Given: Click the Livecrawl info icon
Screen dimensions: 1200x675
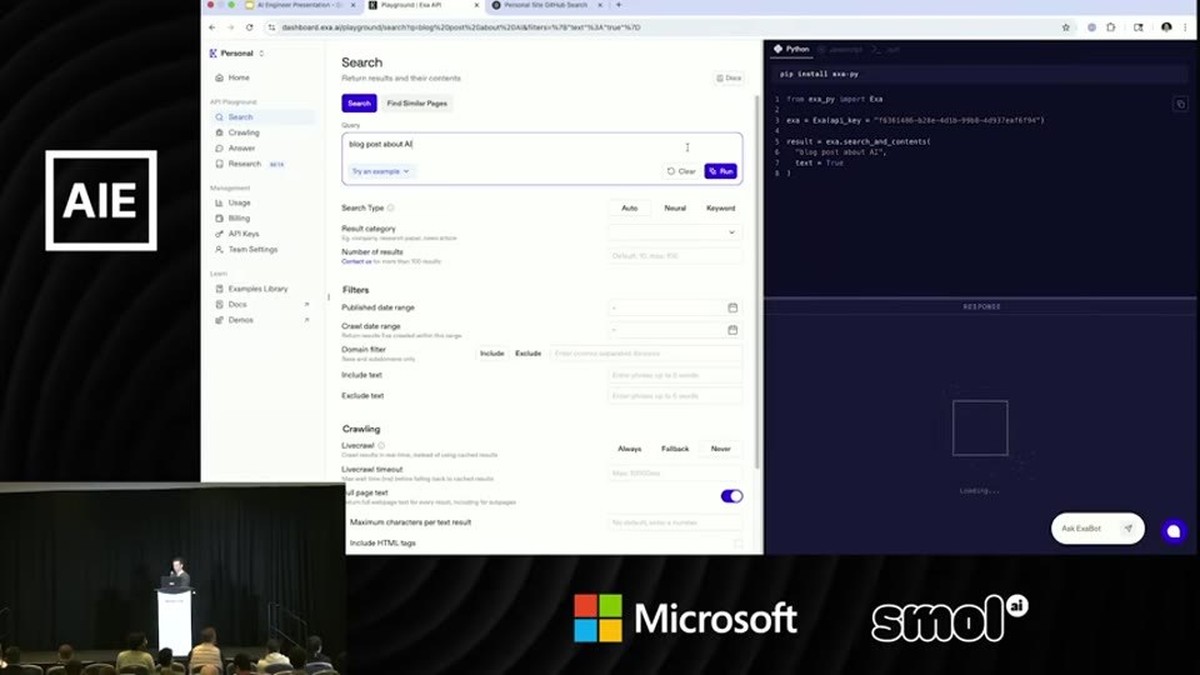Looking at the screenshot, I should tap(381, 445).
